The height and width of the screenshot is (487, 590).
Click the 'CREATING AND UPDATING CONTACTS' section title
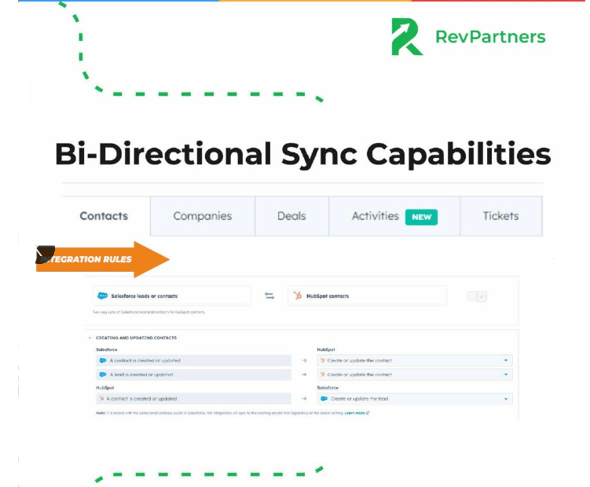136,338
